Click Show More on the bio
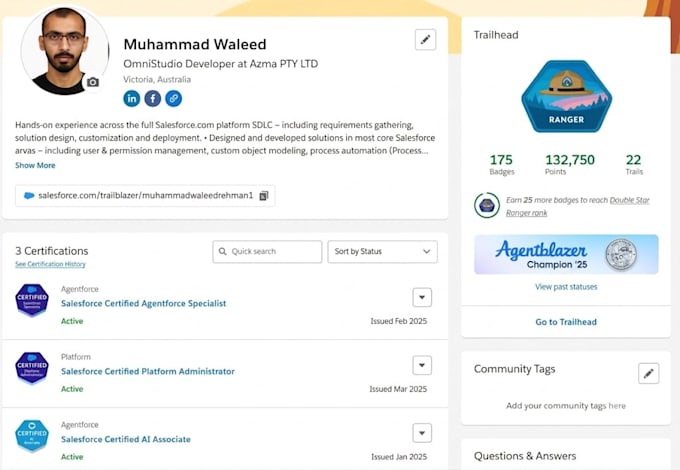The image size is (680, 470). pos(35,165)
